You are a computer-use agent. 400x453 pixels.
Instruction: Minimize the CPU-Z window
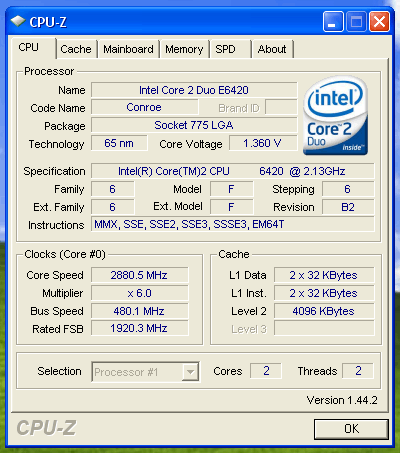(333, 22)
